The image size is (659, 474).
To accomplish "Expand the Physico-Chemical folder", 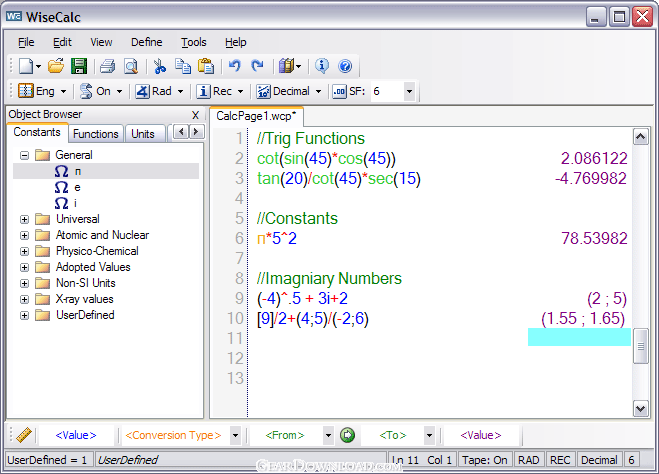I will coord(24,251).
